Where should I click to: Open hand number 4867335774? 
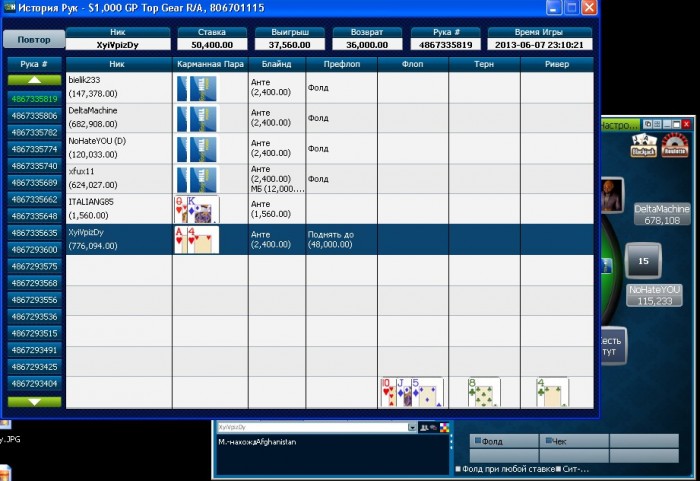click(34, 149)
